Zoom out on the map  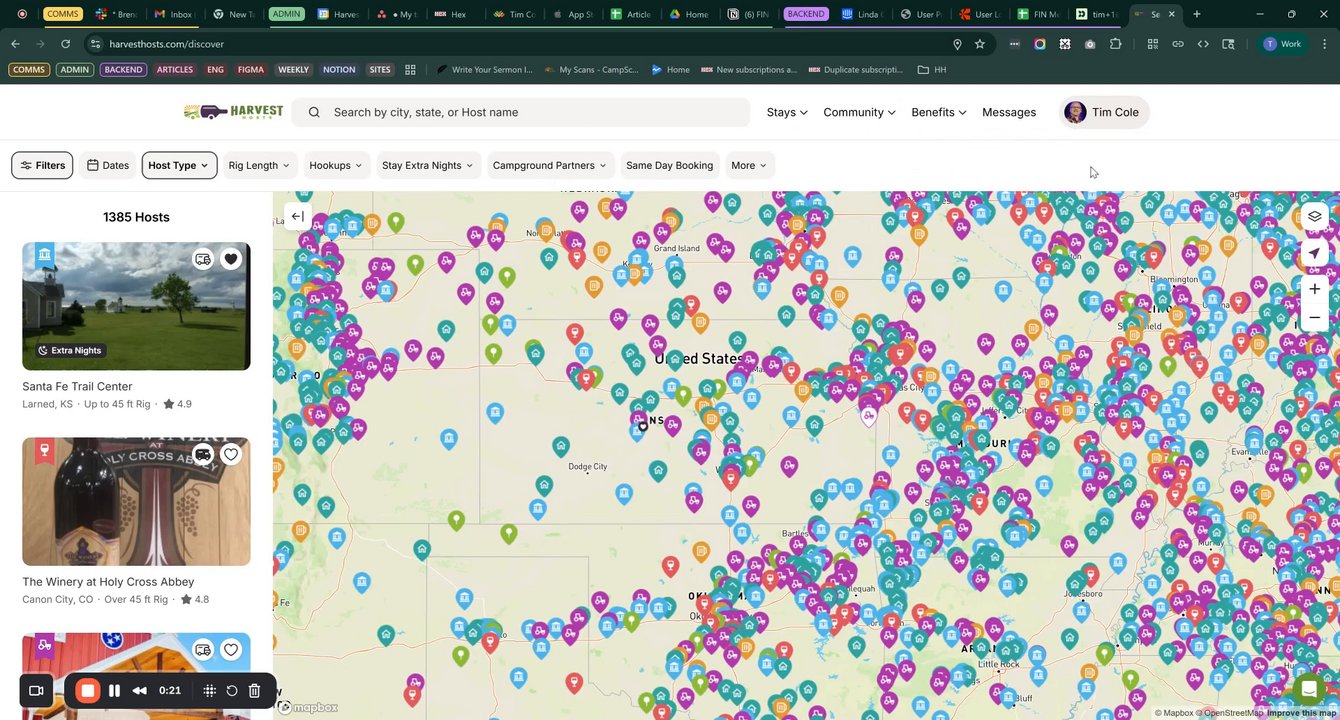click(x=1314, y=318)
